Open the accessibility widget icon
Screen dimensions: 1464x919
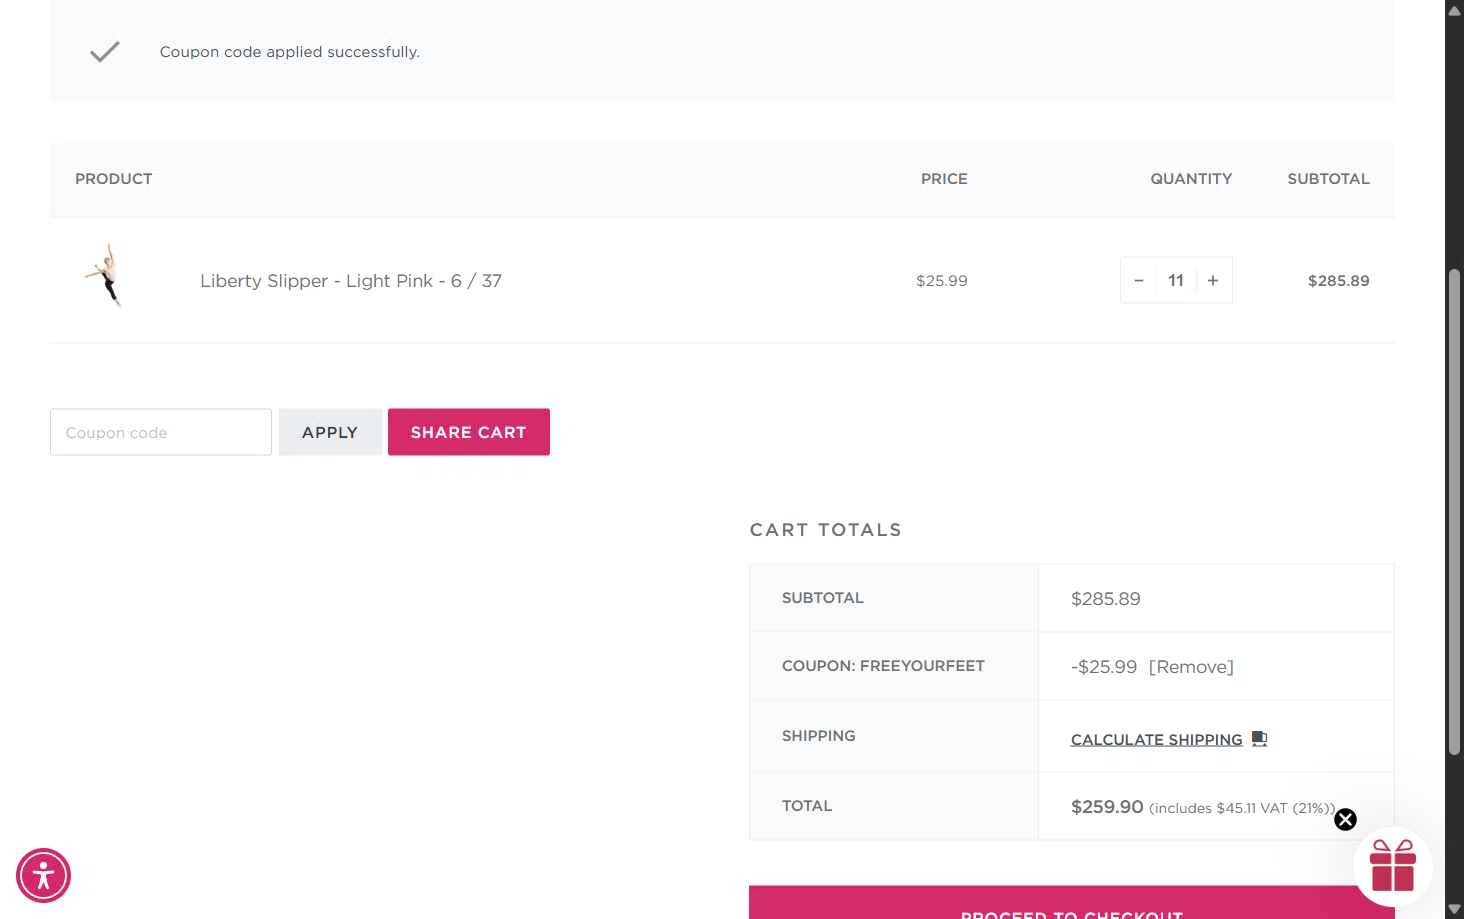pyautogui.click(x=43, y=876)
